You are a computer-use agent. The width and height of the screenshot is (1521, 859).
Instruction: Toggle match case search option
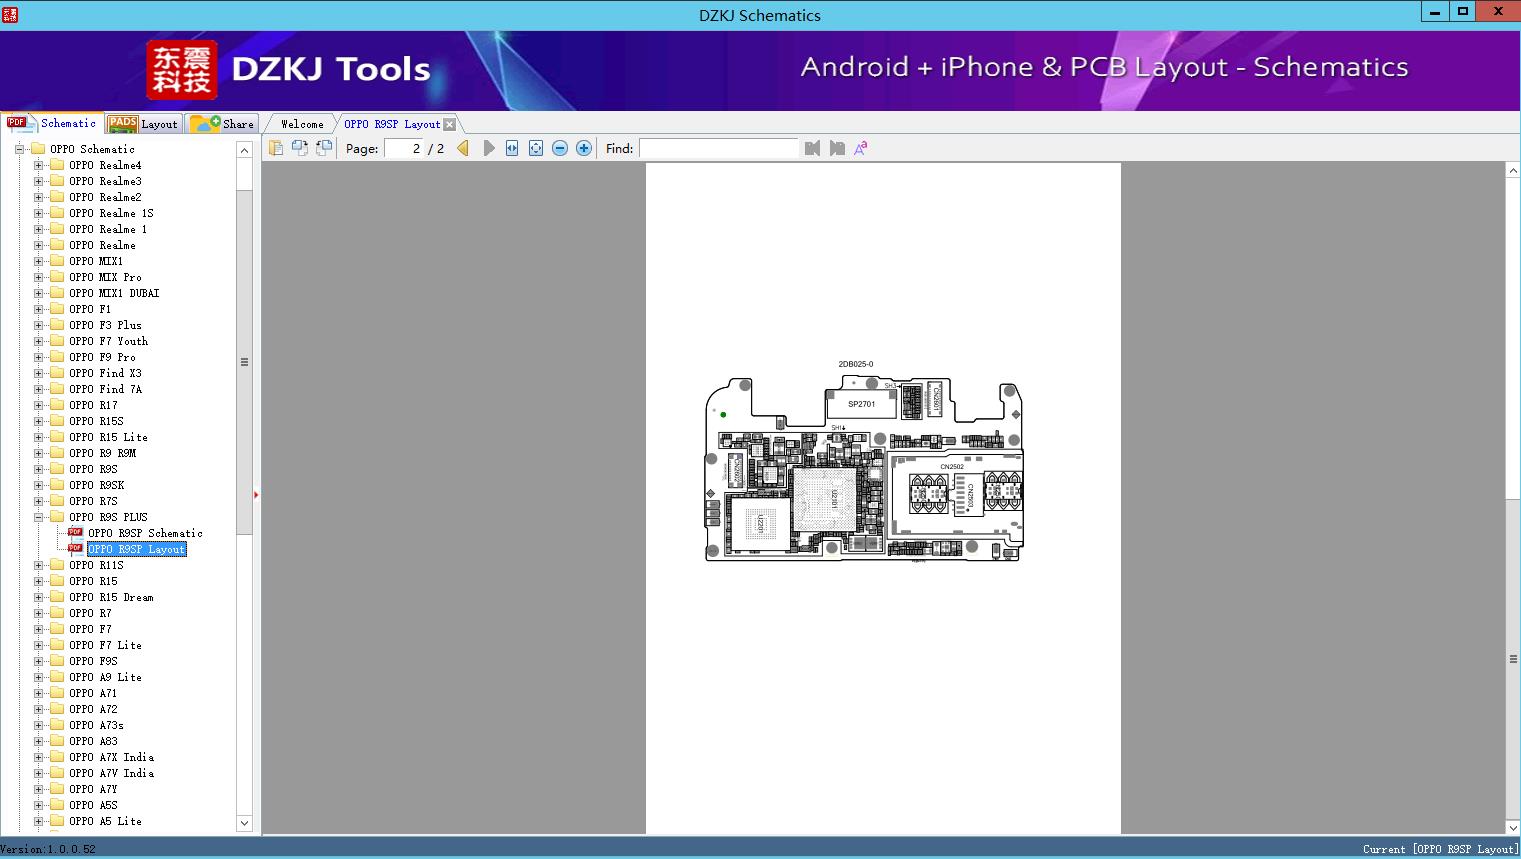coord(860,148)
